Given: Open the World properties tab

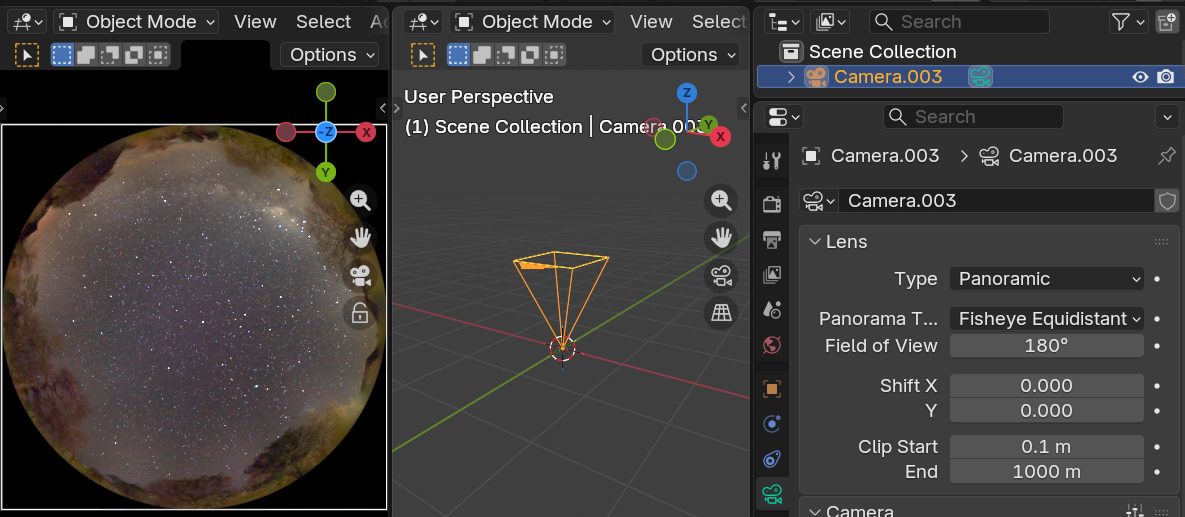Looking at the screenshot, I should [x=771, y=345].
